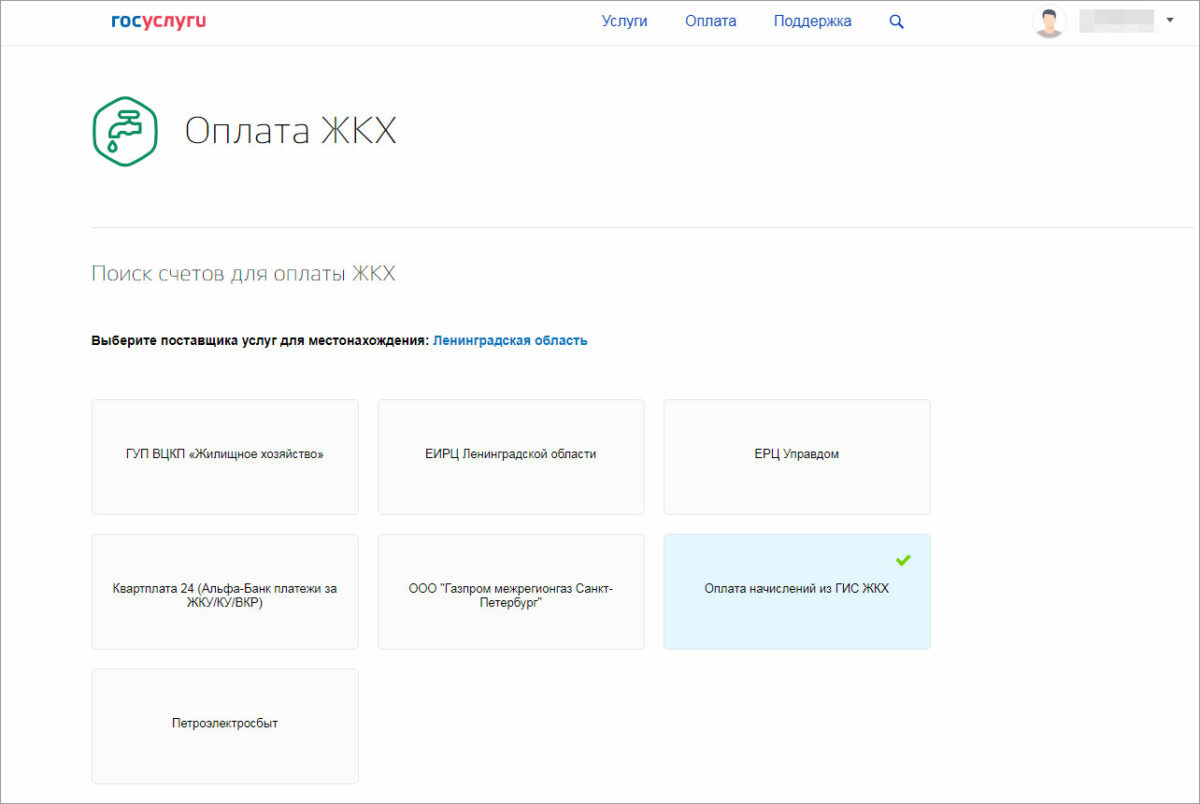Choose ЕРЦ Управдом provider card
1200x804 pixels.
click(797, 457)
